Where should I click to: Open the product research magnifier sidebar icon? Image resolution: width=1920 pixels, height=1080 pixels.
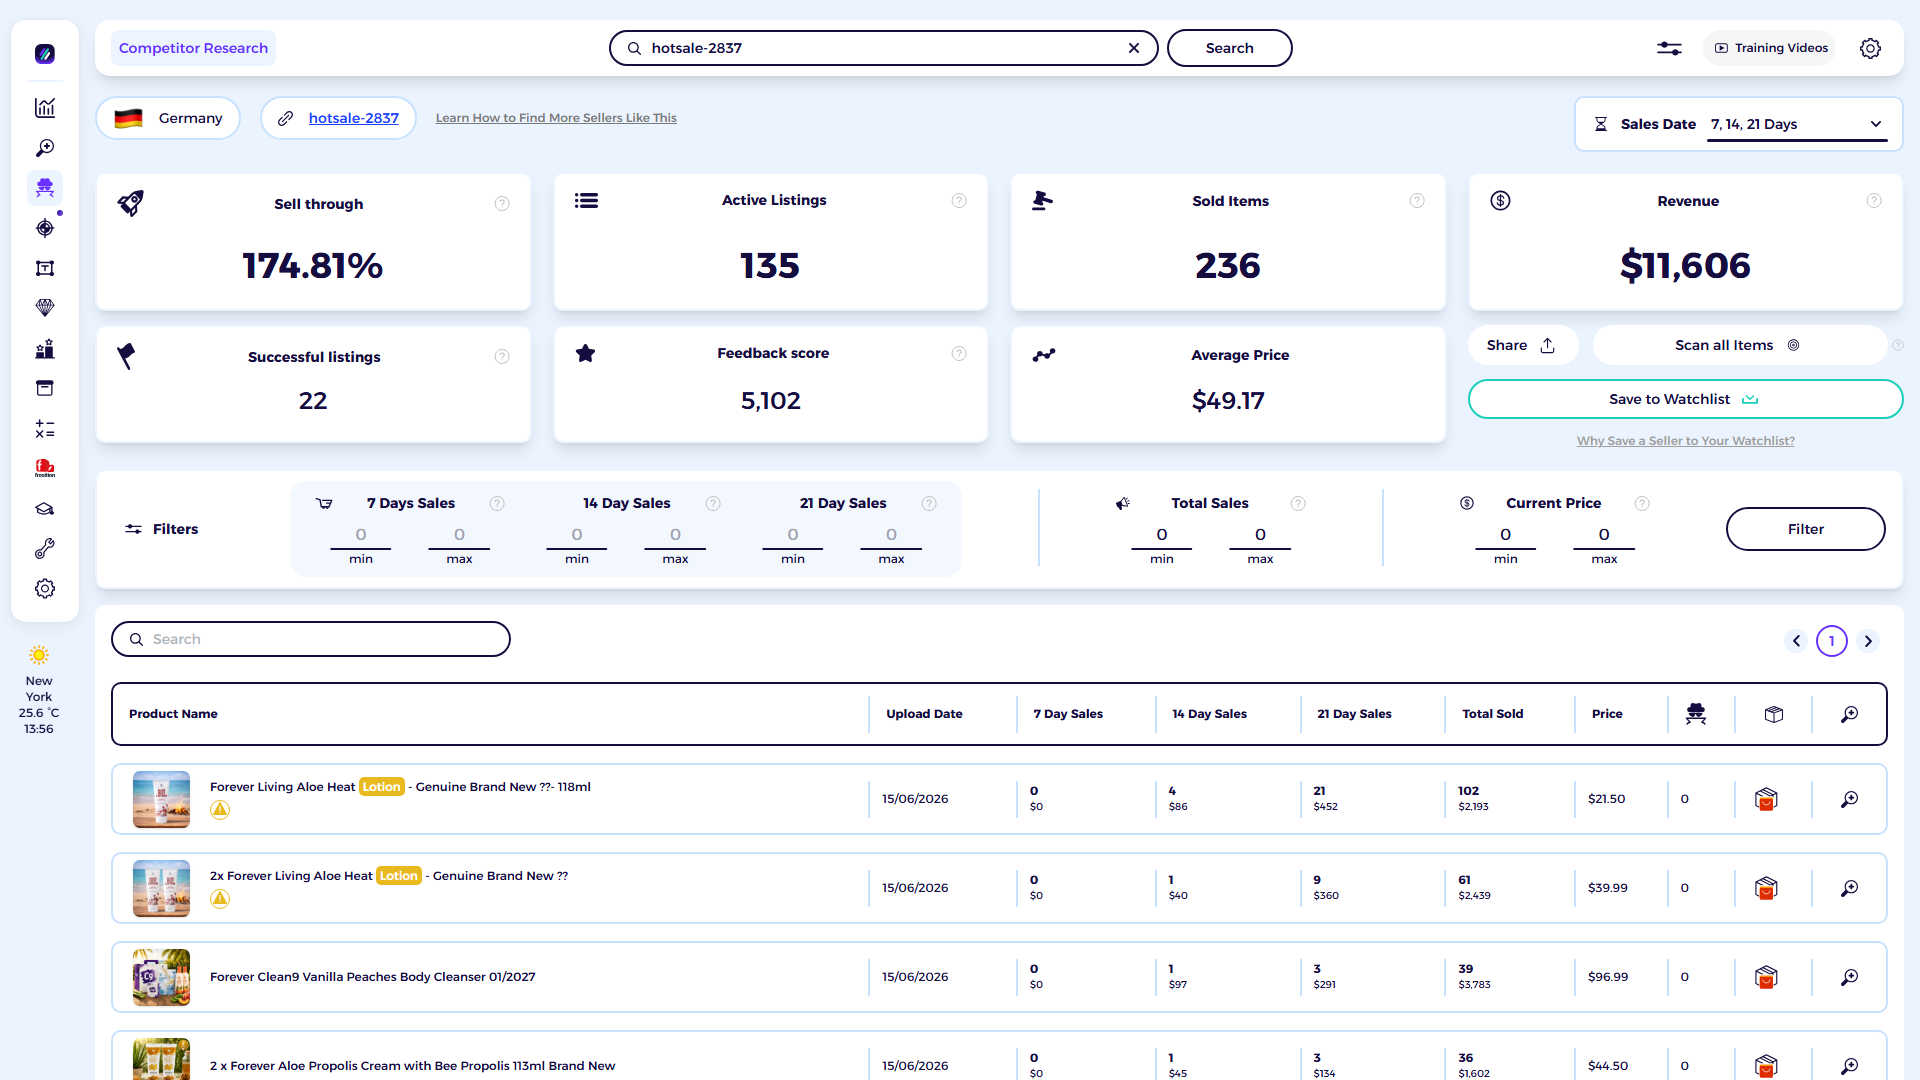tap(45, 148)
